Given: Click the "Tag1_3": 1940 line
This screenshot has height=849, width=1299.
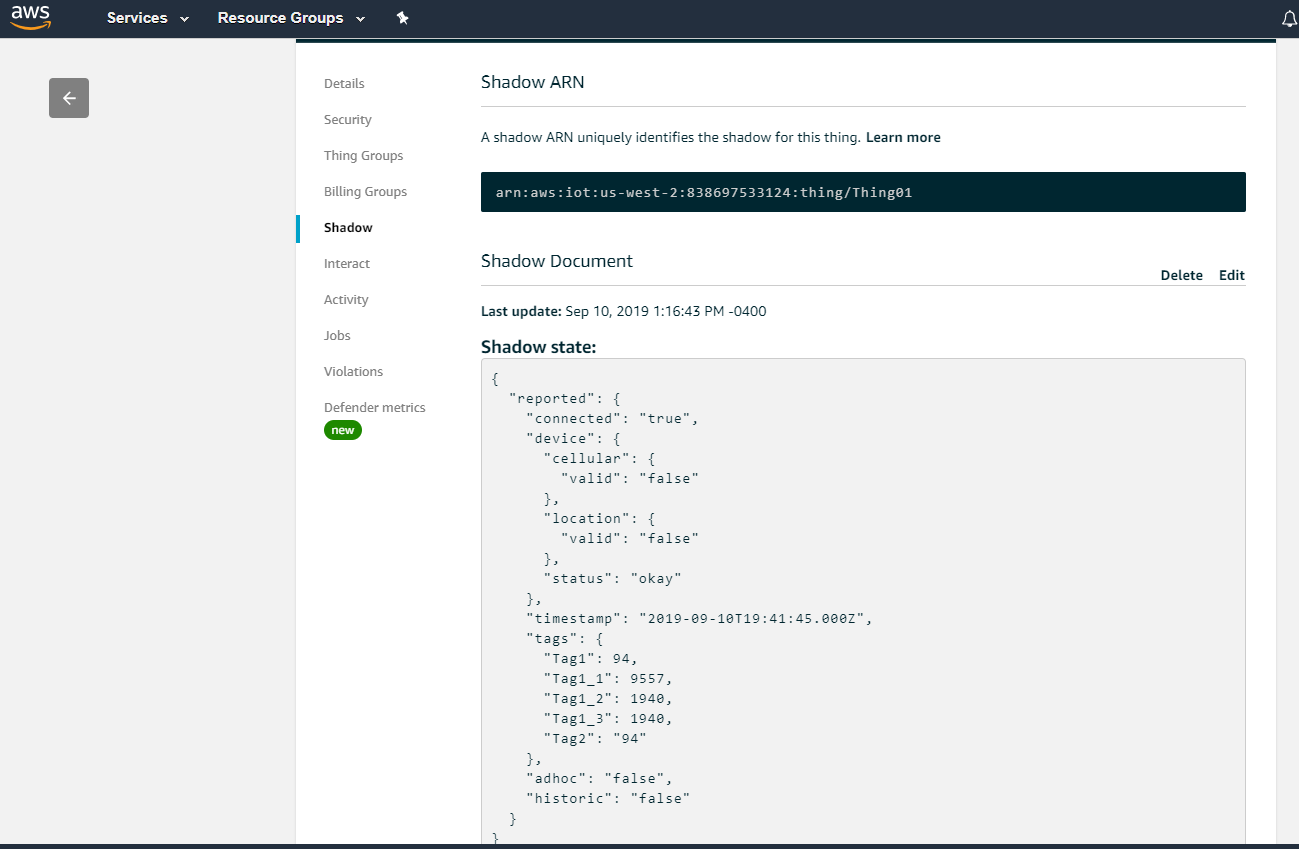Looking at the screenshot, I should click(608, 719).
